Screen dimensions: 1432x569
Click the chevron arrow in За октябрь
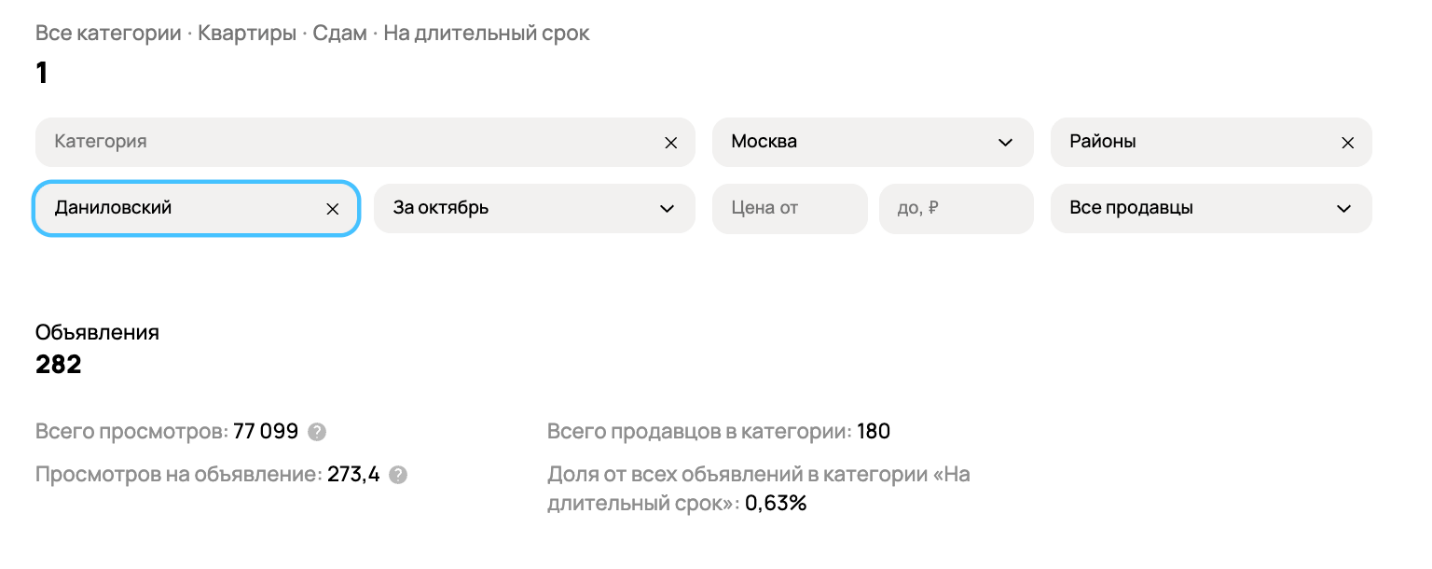pos(667,209)
